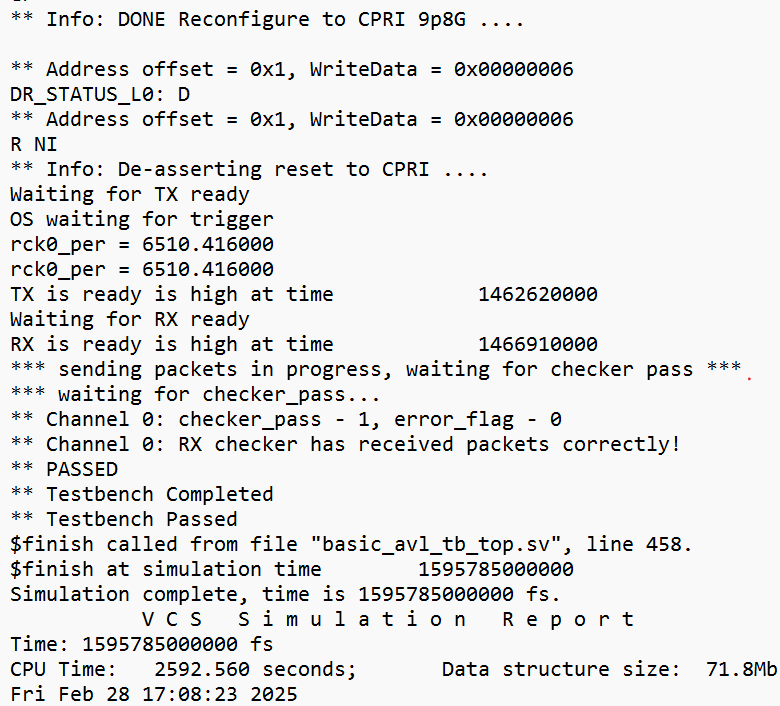Viewport: 780px width, 706px height.
Task: Click the "Waiting for RX ready" line
Action: [x=129, y=319]
